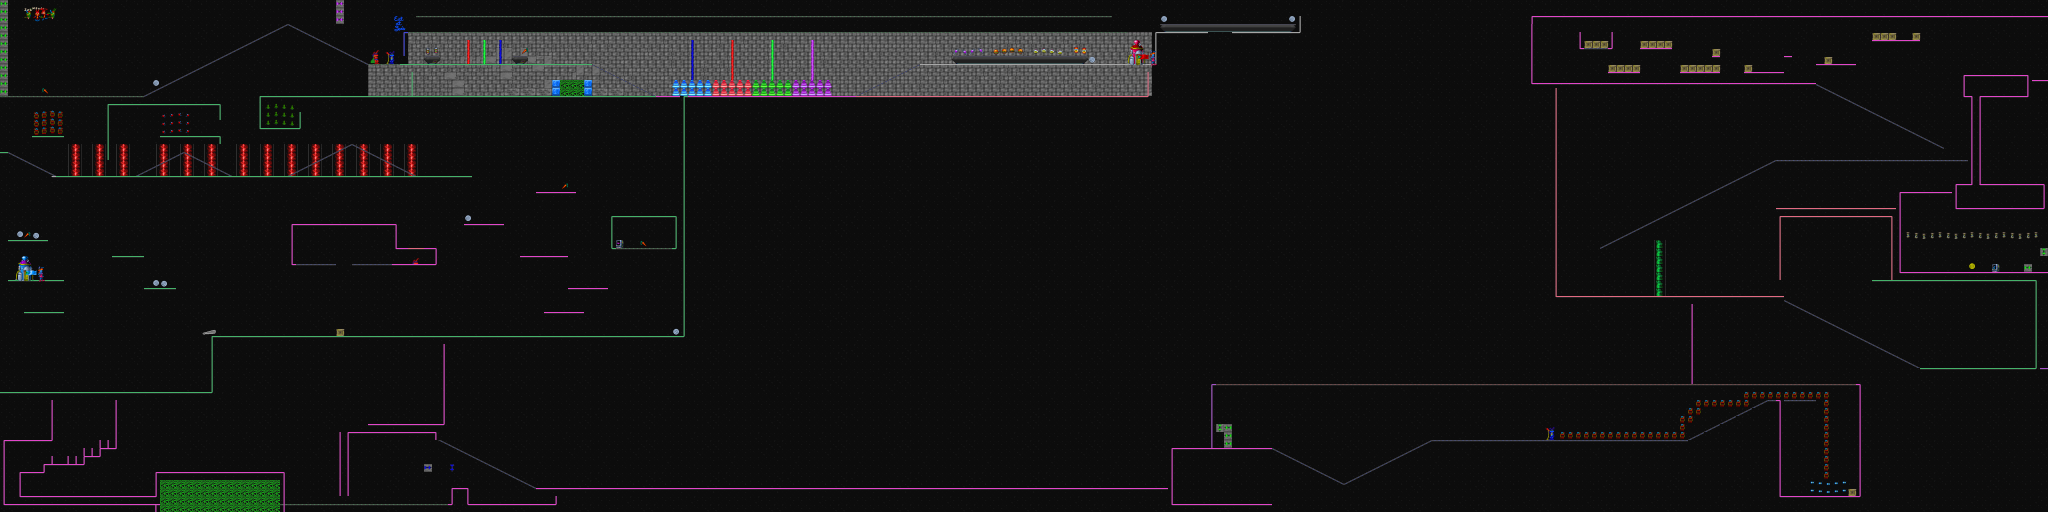Screen dimensions: 2048x512
Task: Click the blue handwritten sign above the stone wall
Action: (400, 24)
